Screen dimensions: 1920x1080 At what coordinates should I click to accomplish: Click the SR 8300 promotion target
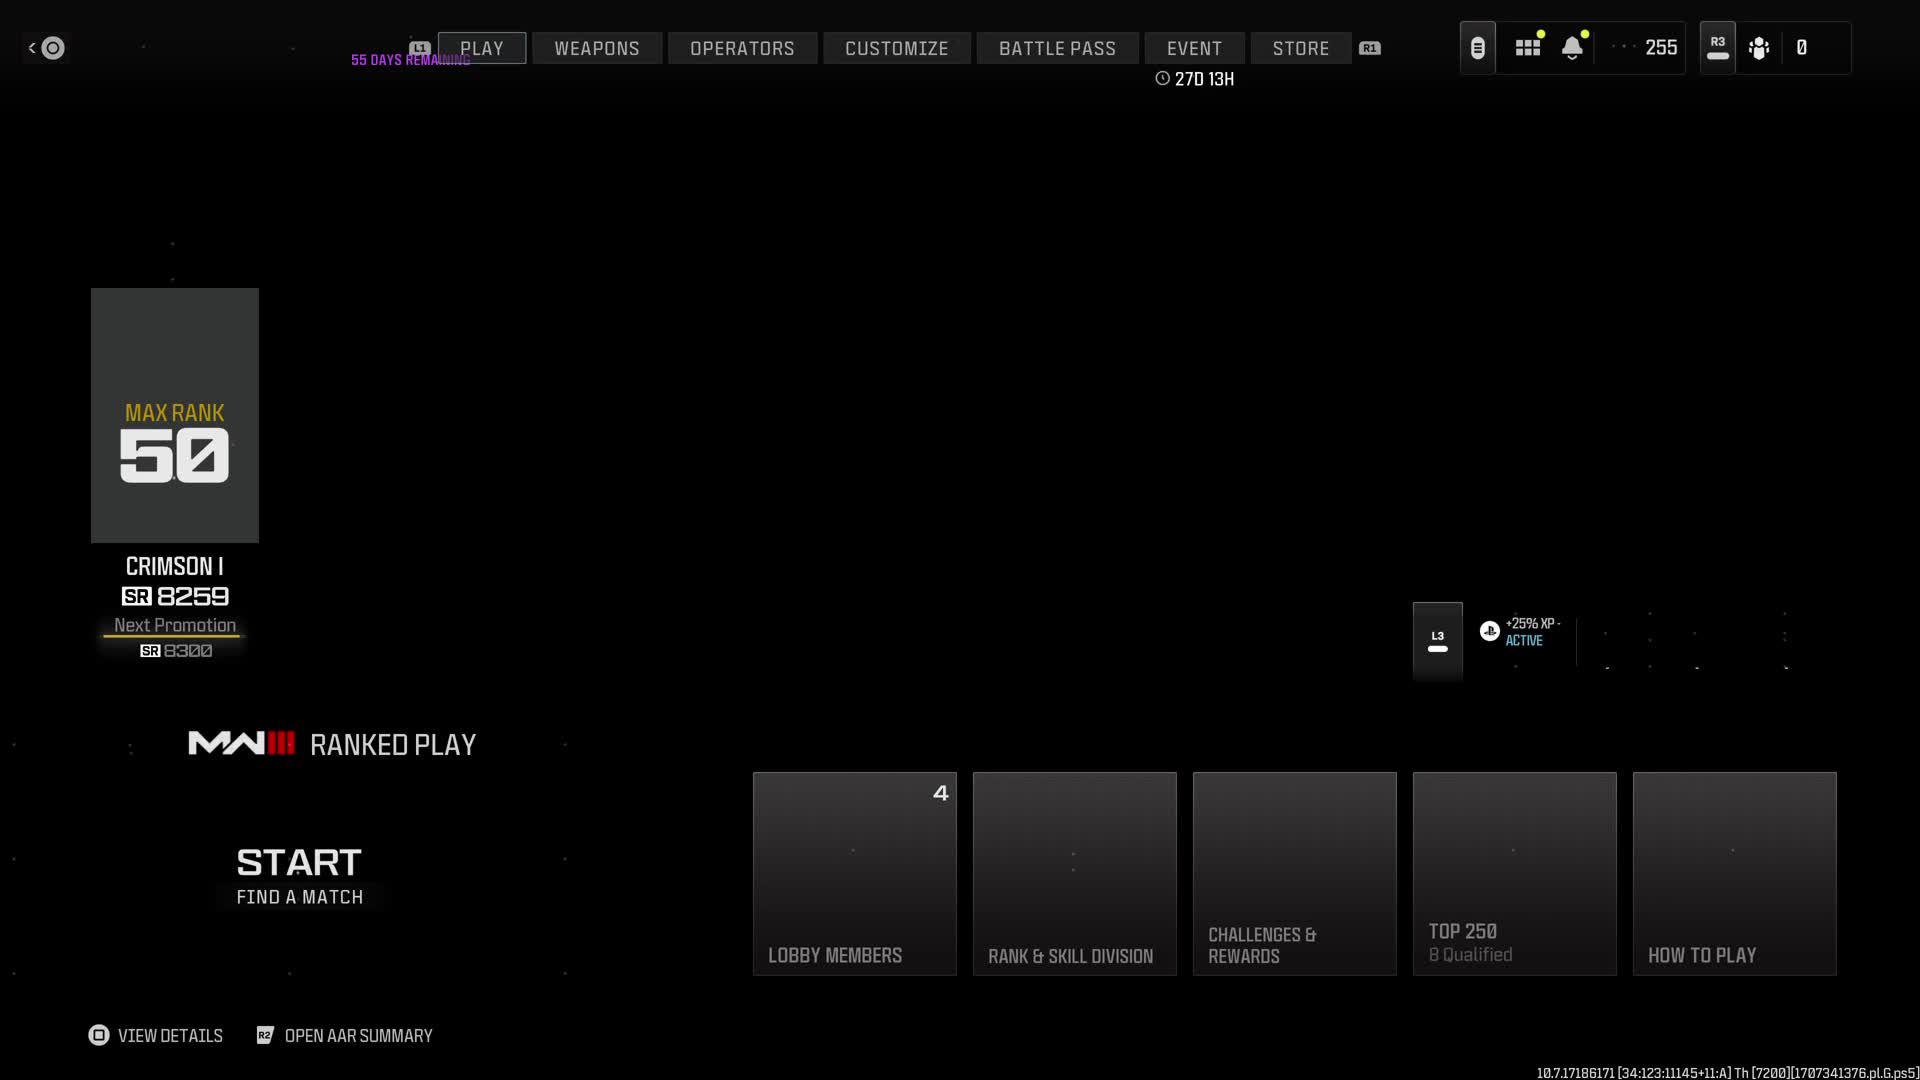click(x=176, y=651)
